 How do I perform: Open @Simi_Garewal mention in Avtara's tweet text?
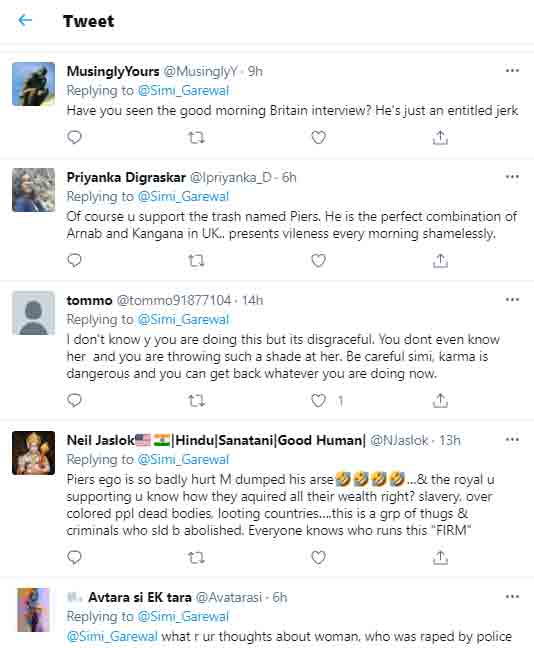coord(112,636)
